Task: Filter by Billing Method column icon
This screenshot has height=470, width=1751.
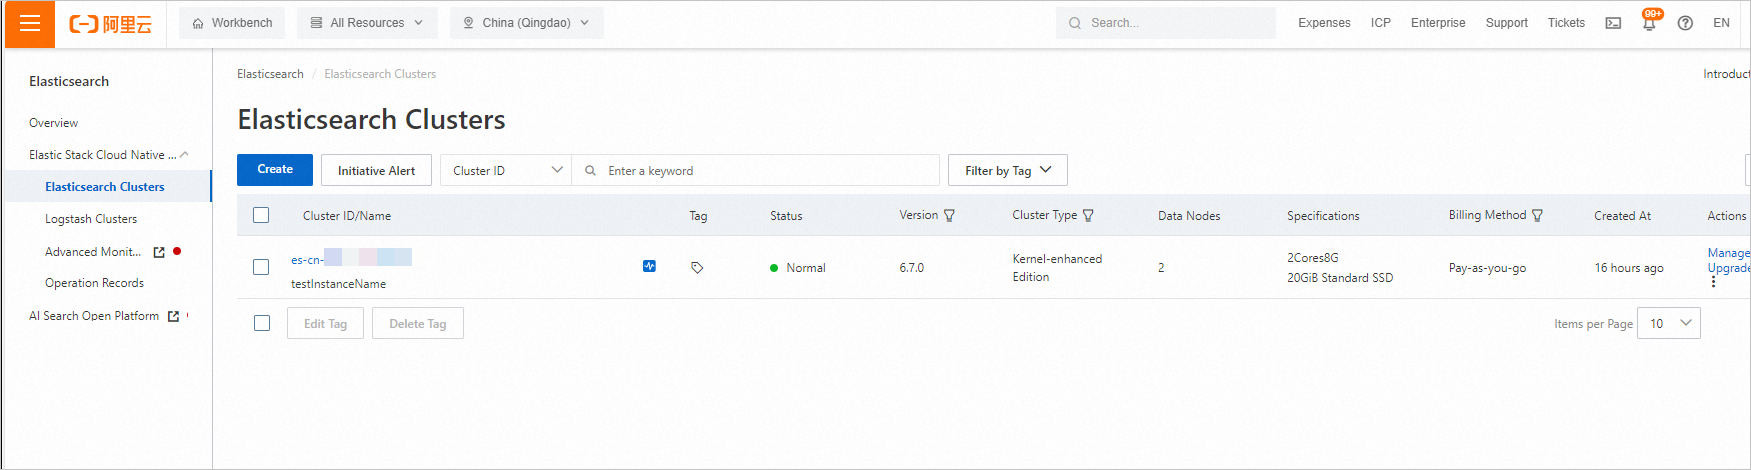Action: (x=1537, y=215)
